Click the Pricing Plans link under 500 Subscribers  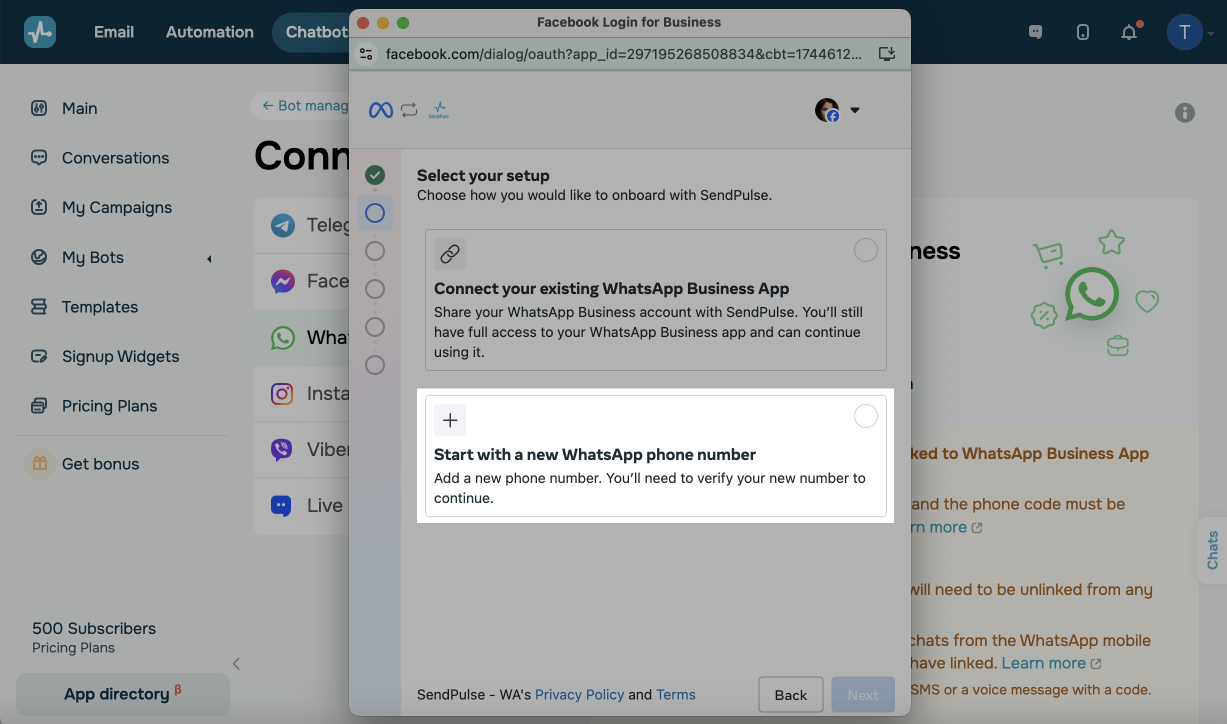73,648
